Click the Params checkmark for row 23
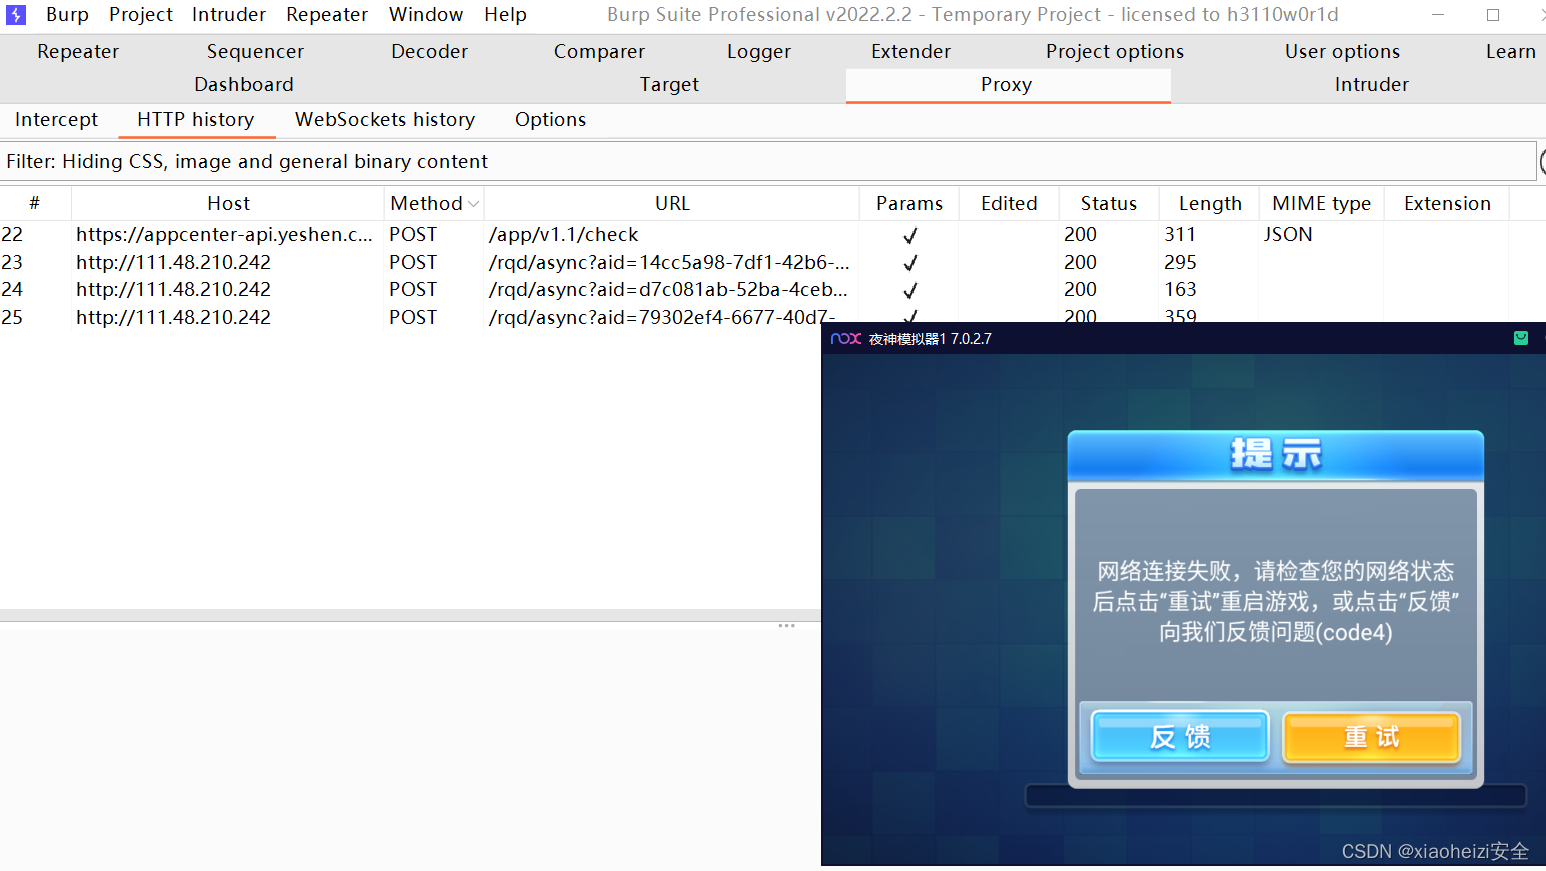Image resolution: width=1546 pixels, height=871 pixels. pos(910,263)
